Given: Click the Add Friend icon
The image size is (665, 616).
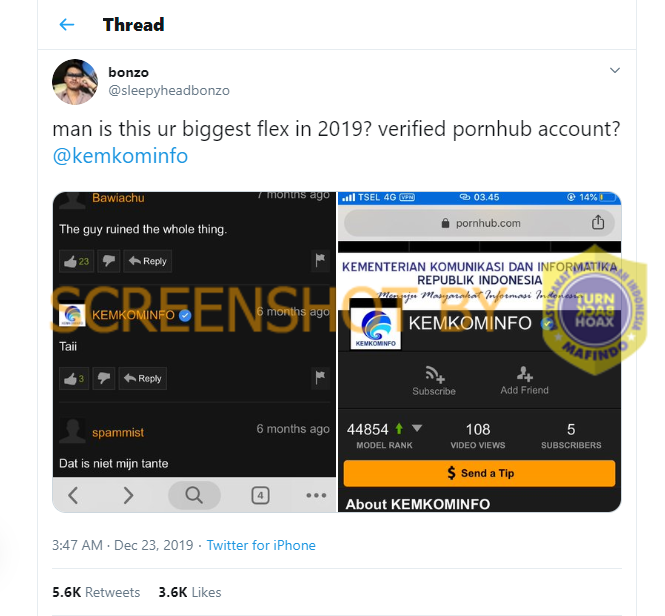Looking at the screenshot, I should 524,379.
